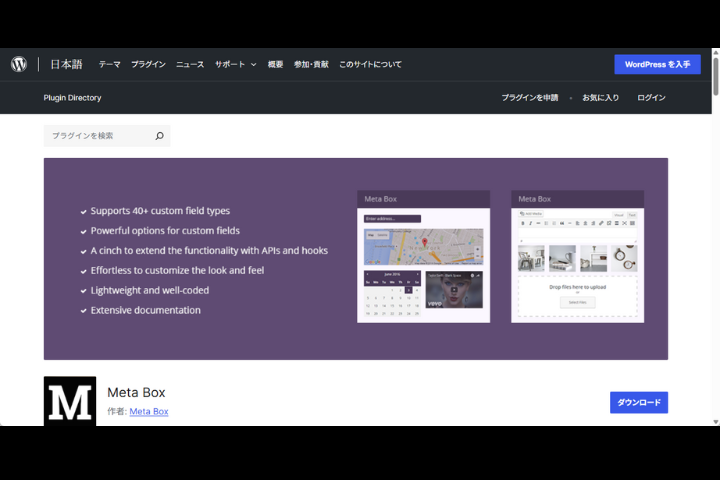Open the ニュース menu item
Viewport: 720px width, 480px height.
pos(190,64)
